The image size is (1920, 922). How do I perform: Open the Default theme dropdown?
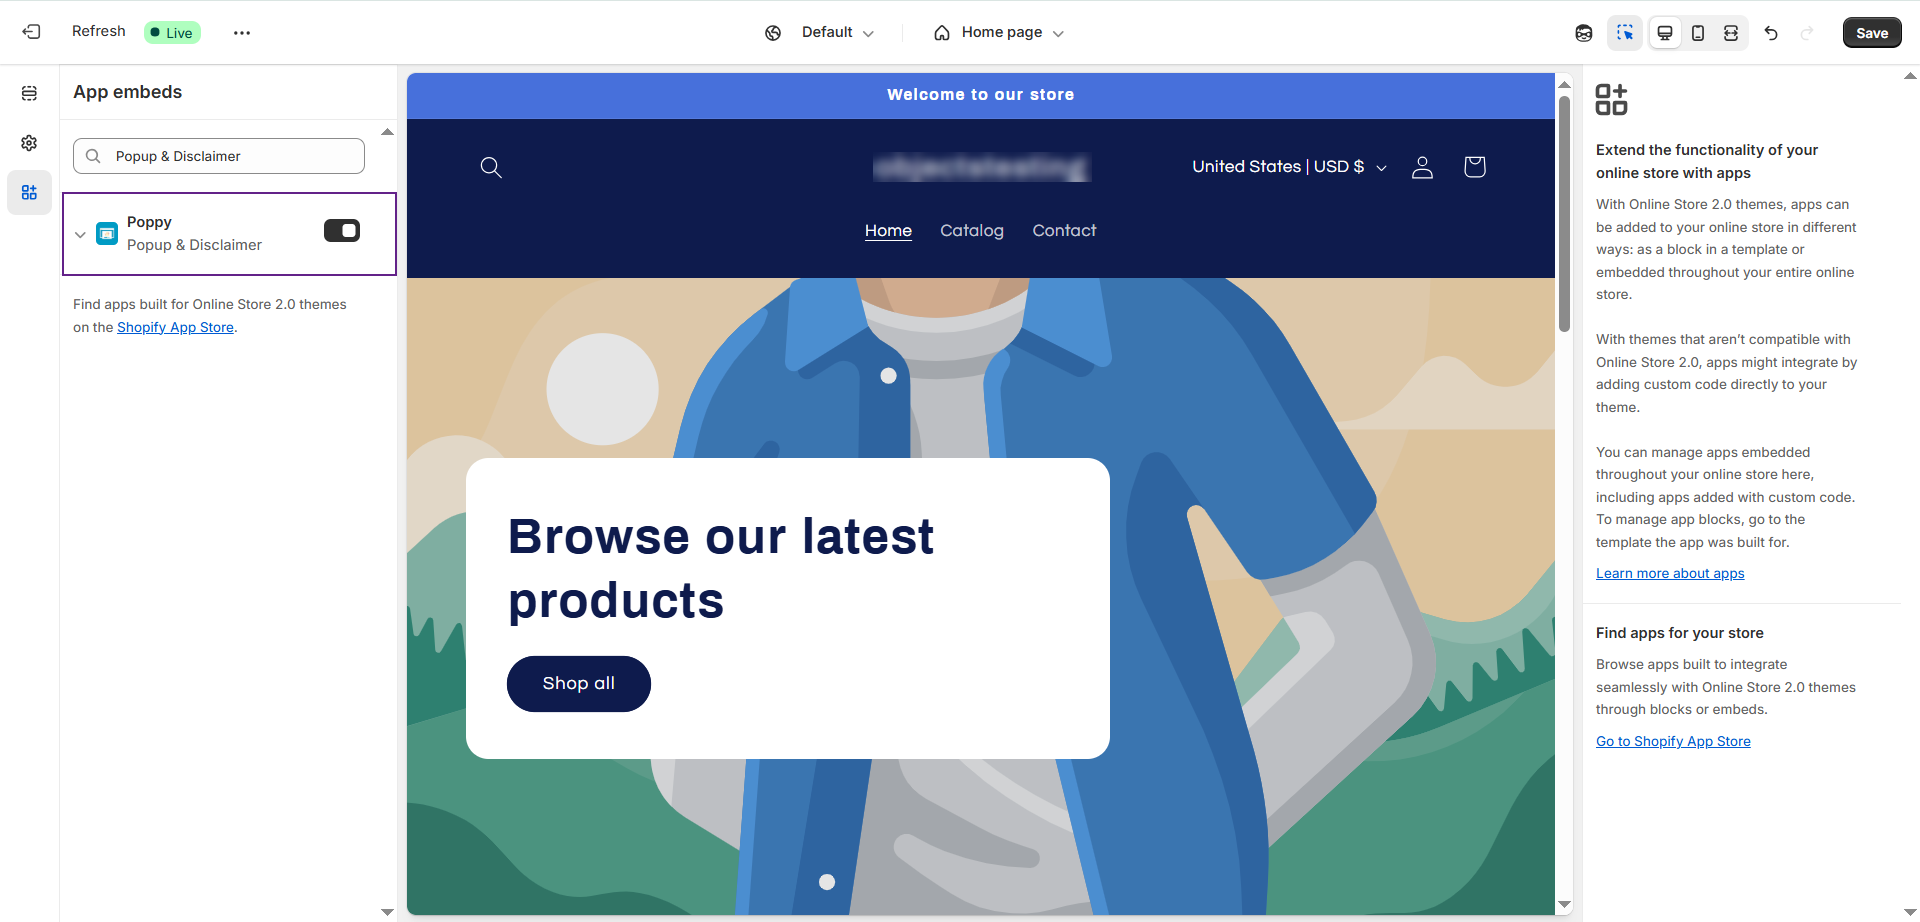pos(819,33)
